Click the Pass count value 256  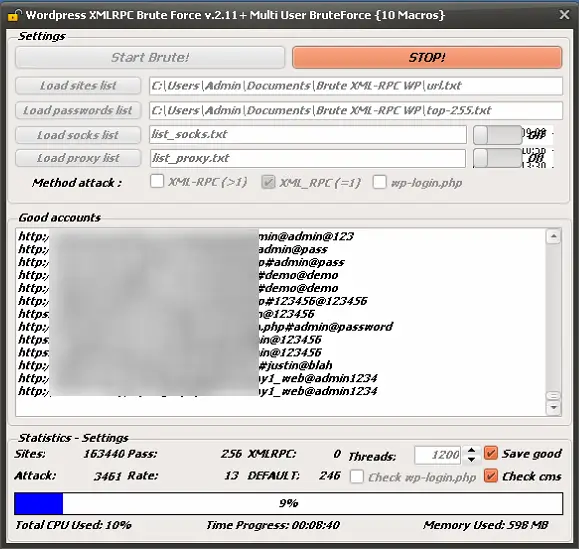coord(232,454)
